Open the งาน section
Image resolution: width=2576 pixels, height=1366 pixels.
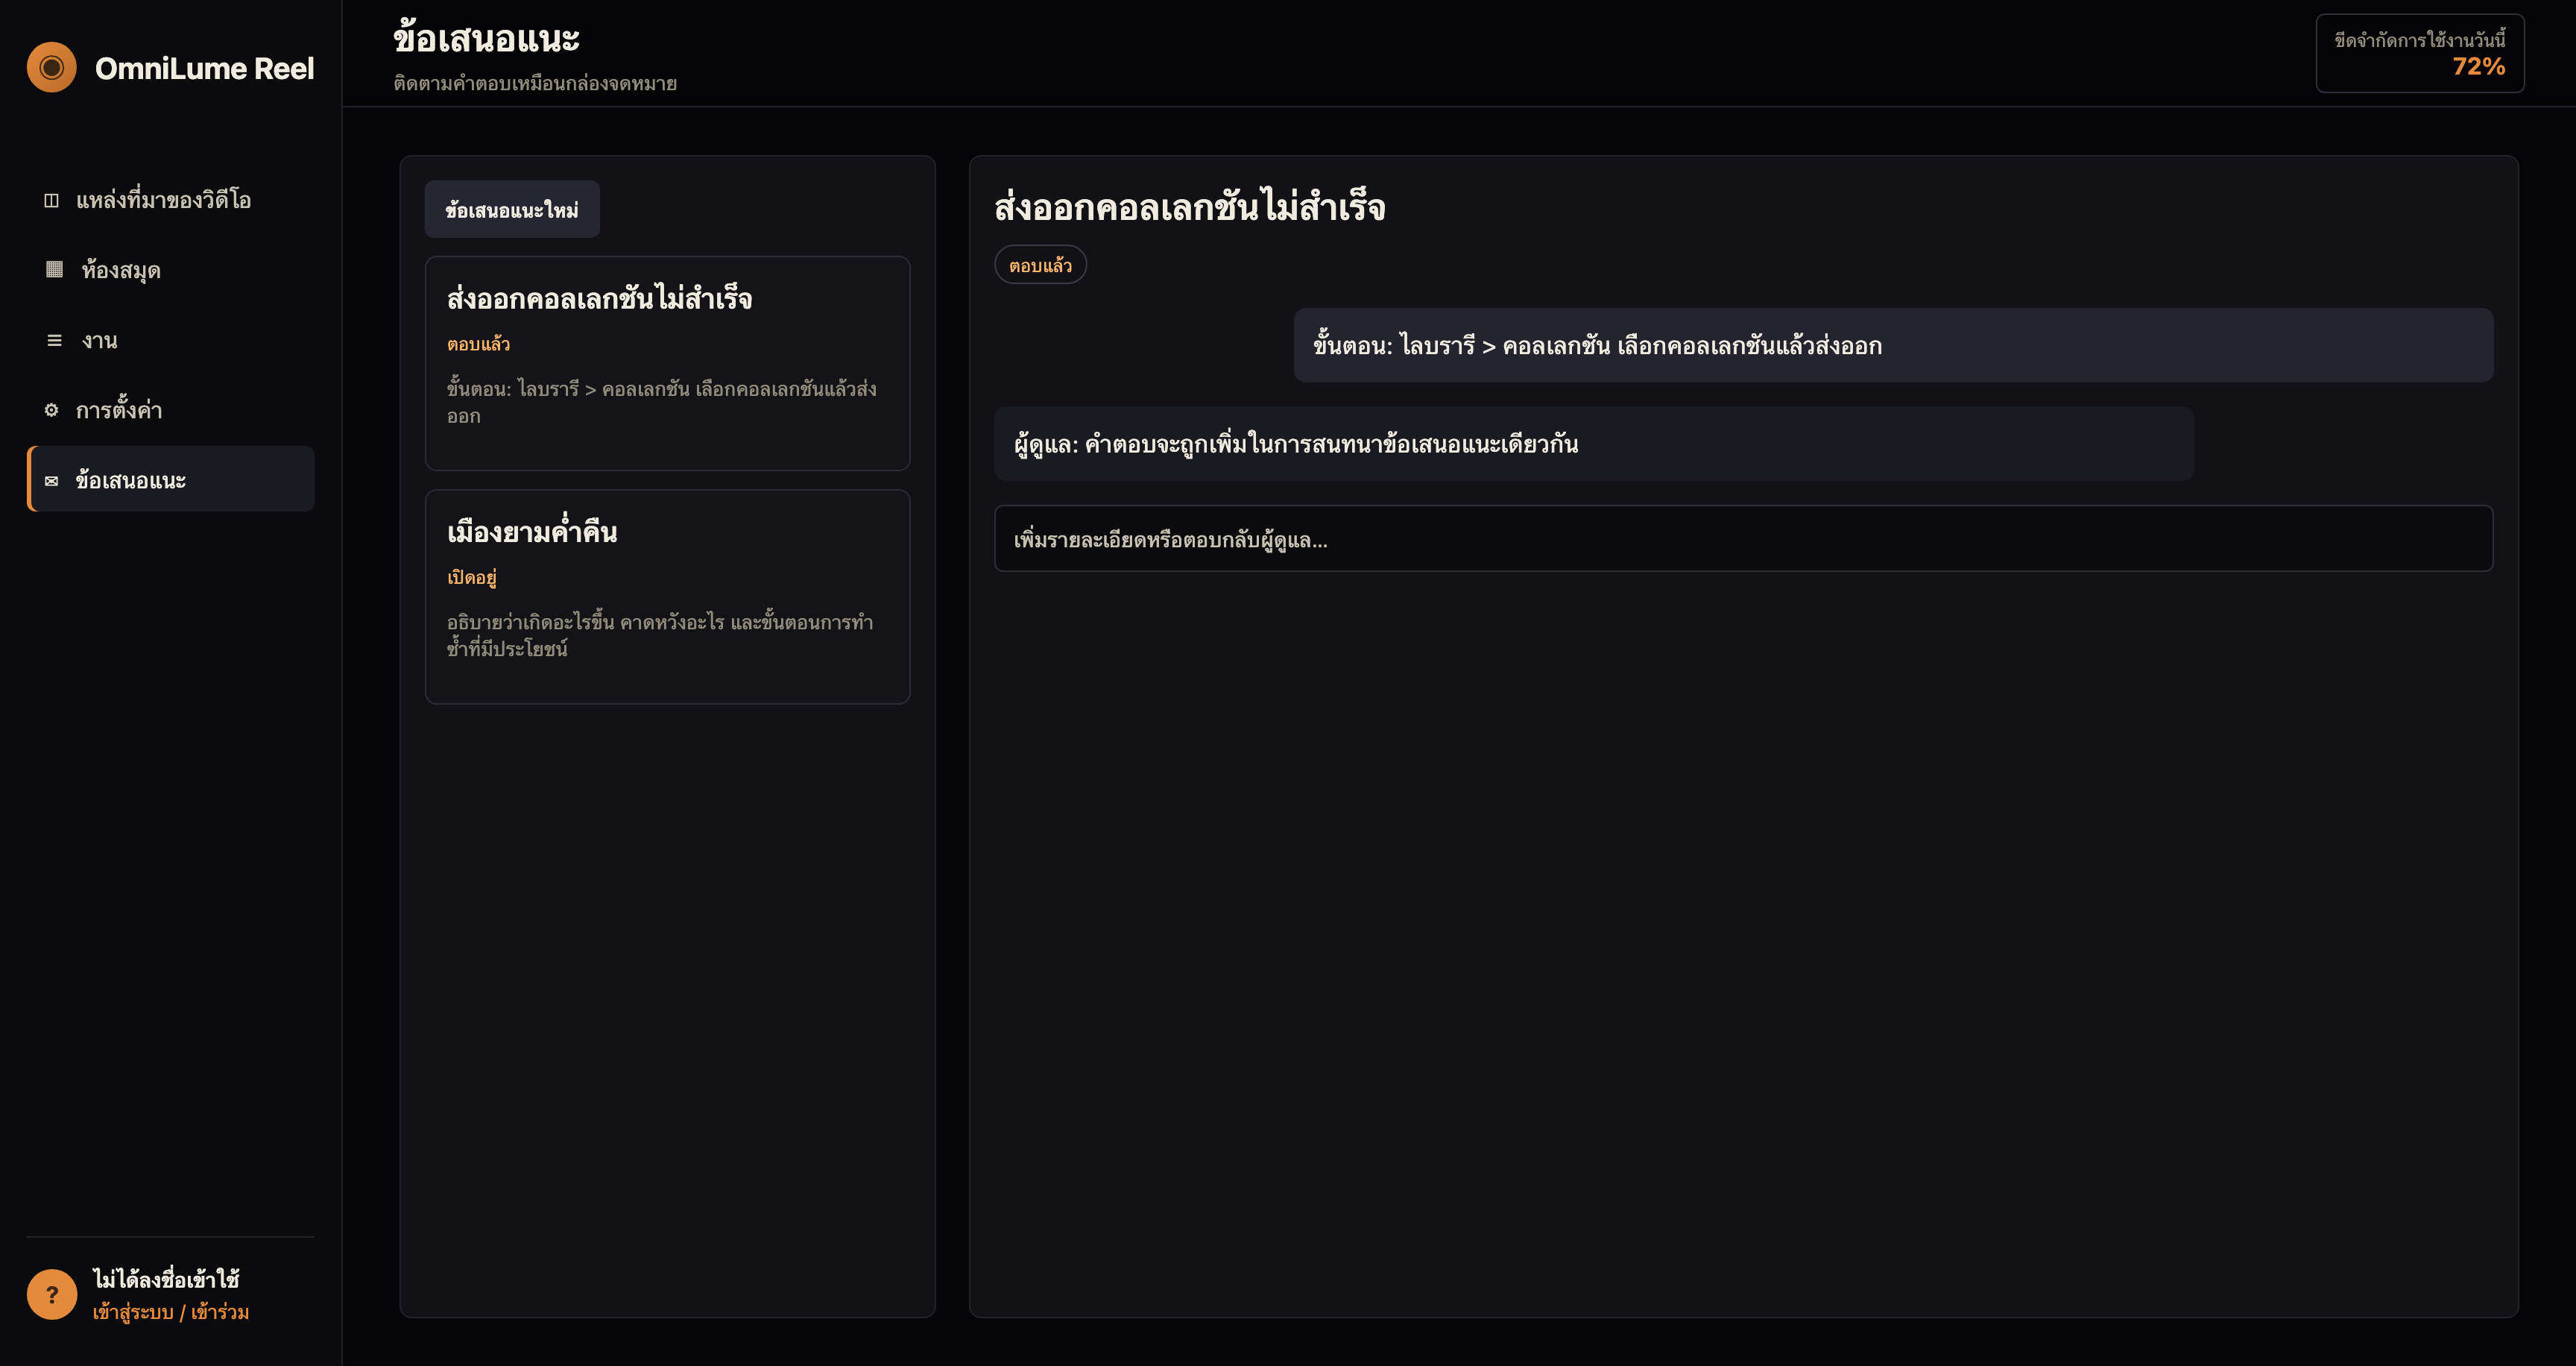pyautogui.click(x=171, y=340)
